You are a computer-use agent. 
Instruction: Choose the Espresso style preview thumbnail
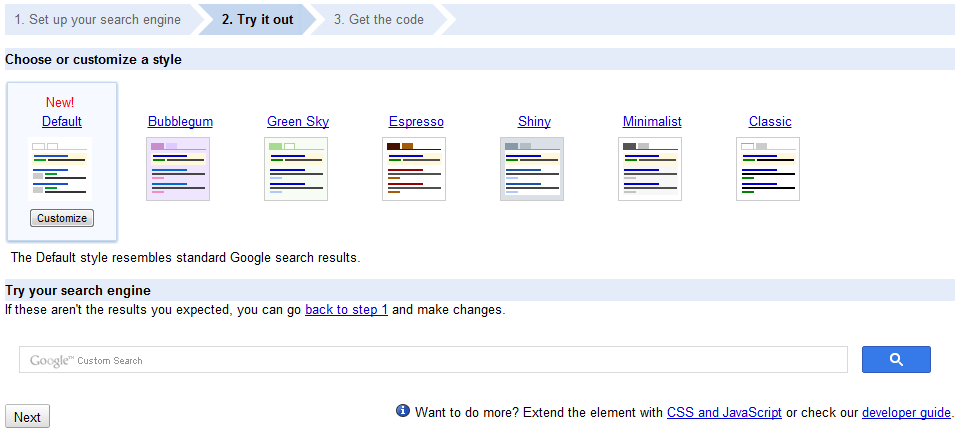pos(414,169)
